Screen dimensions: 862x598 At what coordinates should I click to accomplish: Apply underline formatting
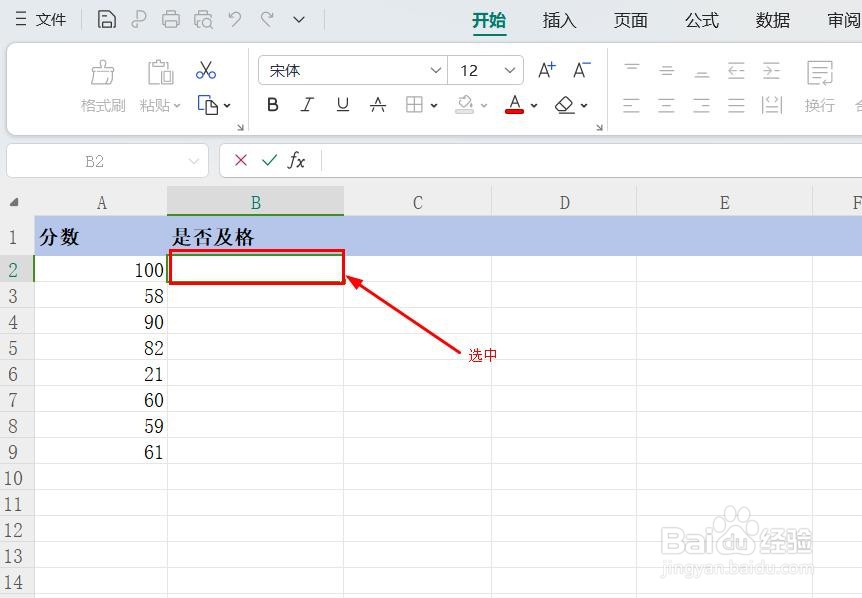342,104
